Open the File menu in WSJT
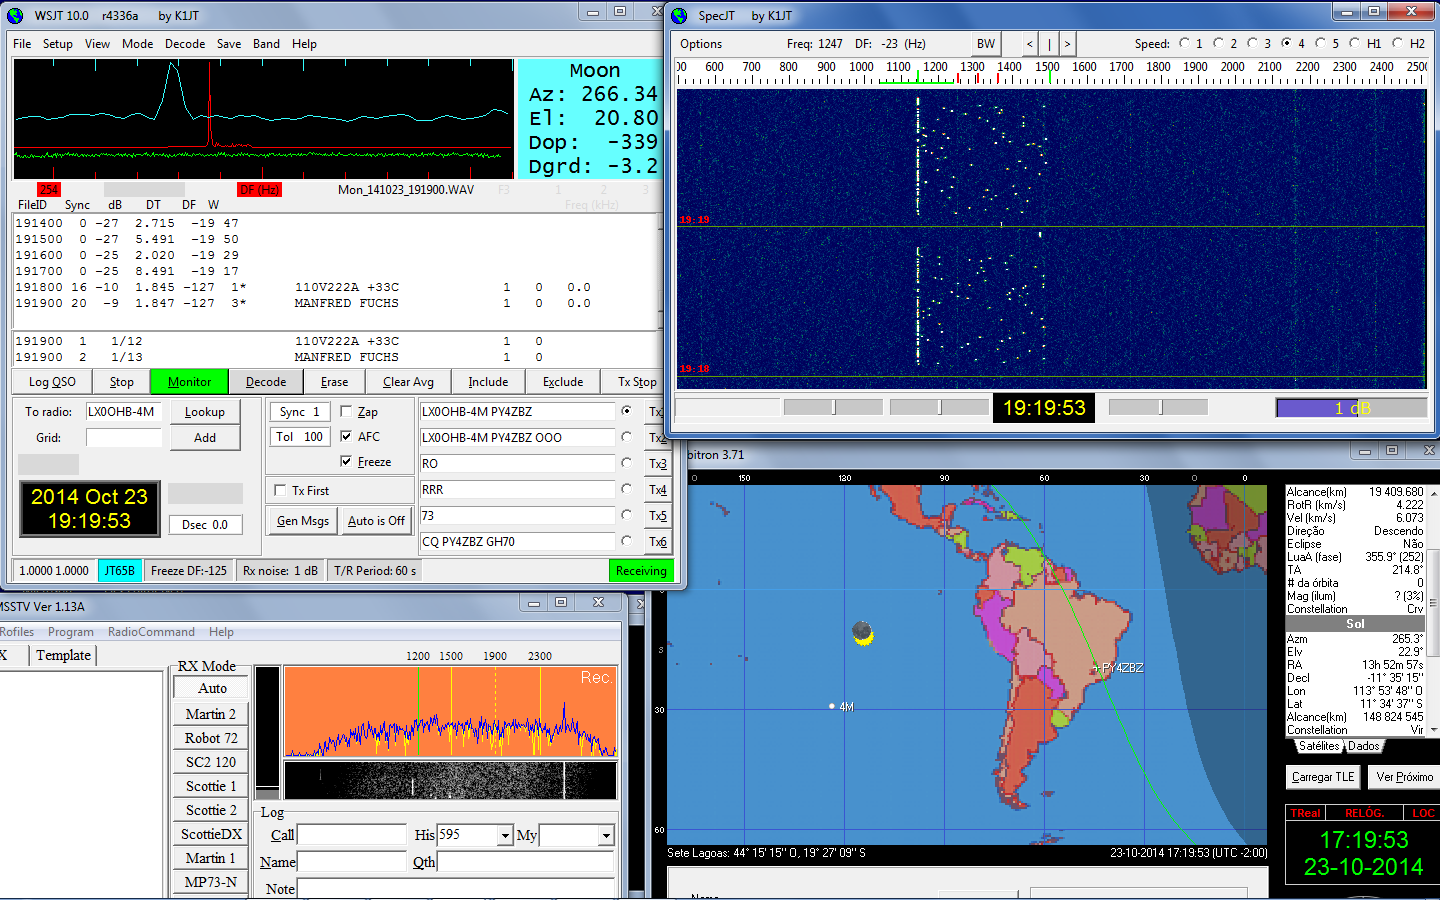This screenshot has width=1440, height=900. [x=22, y=44]
